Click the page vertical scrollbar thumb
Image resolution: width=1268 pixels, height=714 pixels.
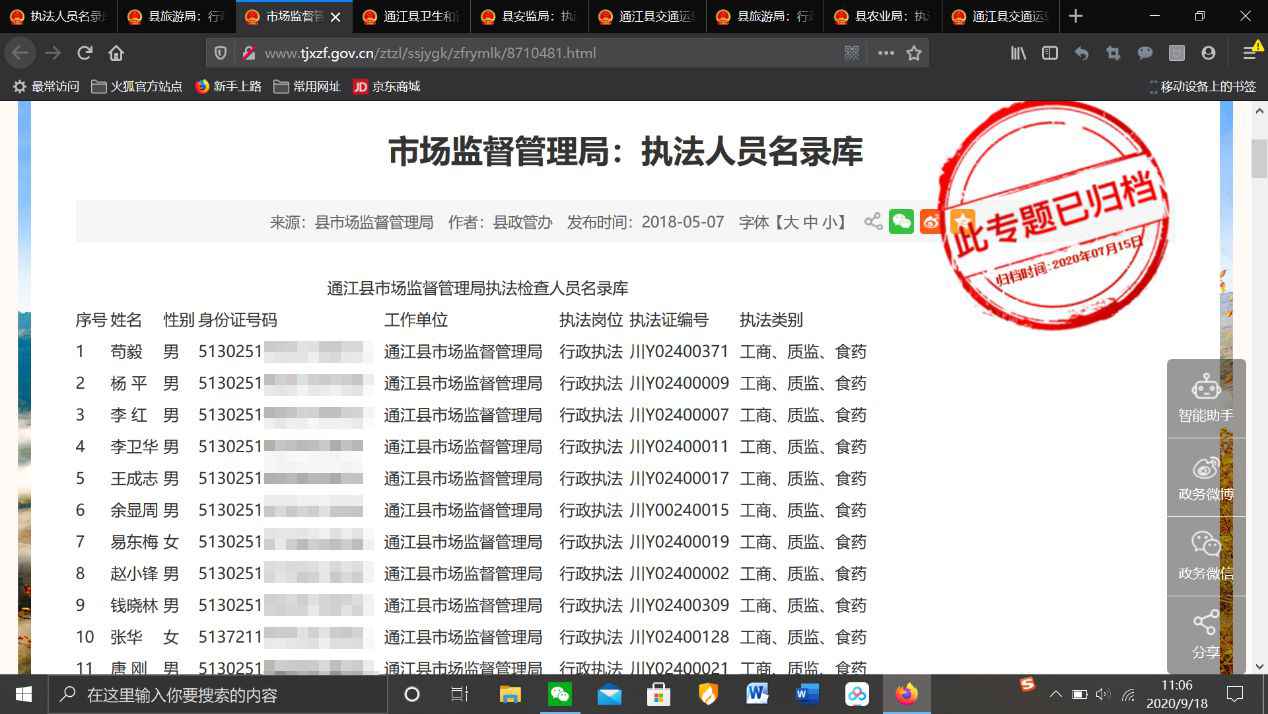pyautogui.click(x=1259, y=158)
